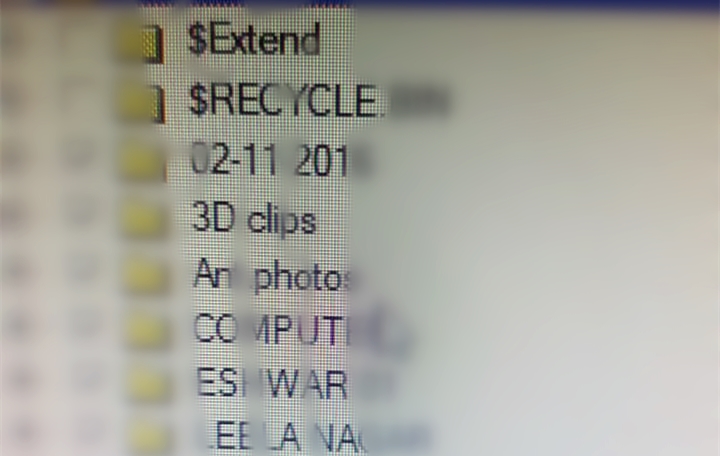Select the last folder name in list
720x456 pixels.
[x=315, y=437]
